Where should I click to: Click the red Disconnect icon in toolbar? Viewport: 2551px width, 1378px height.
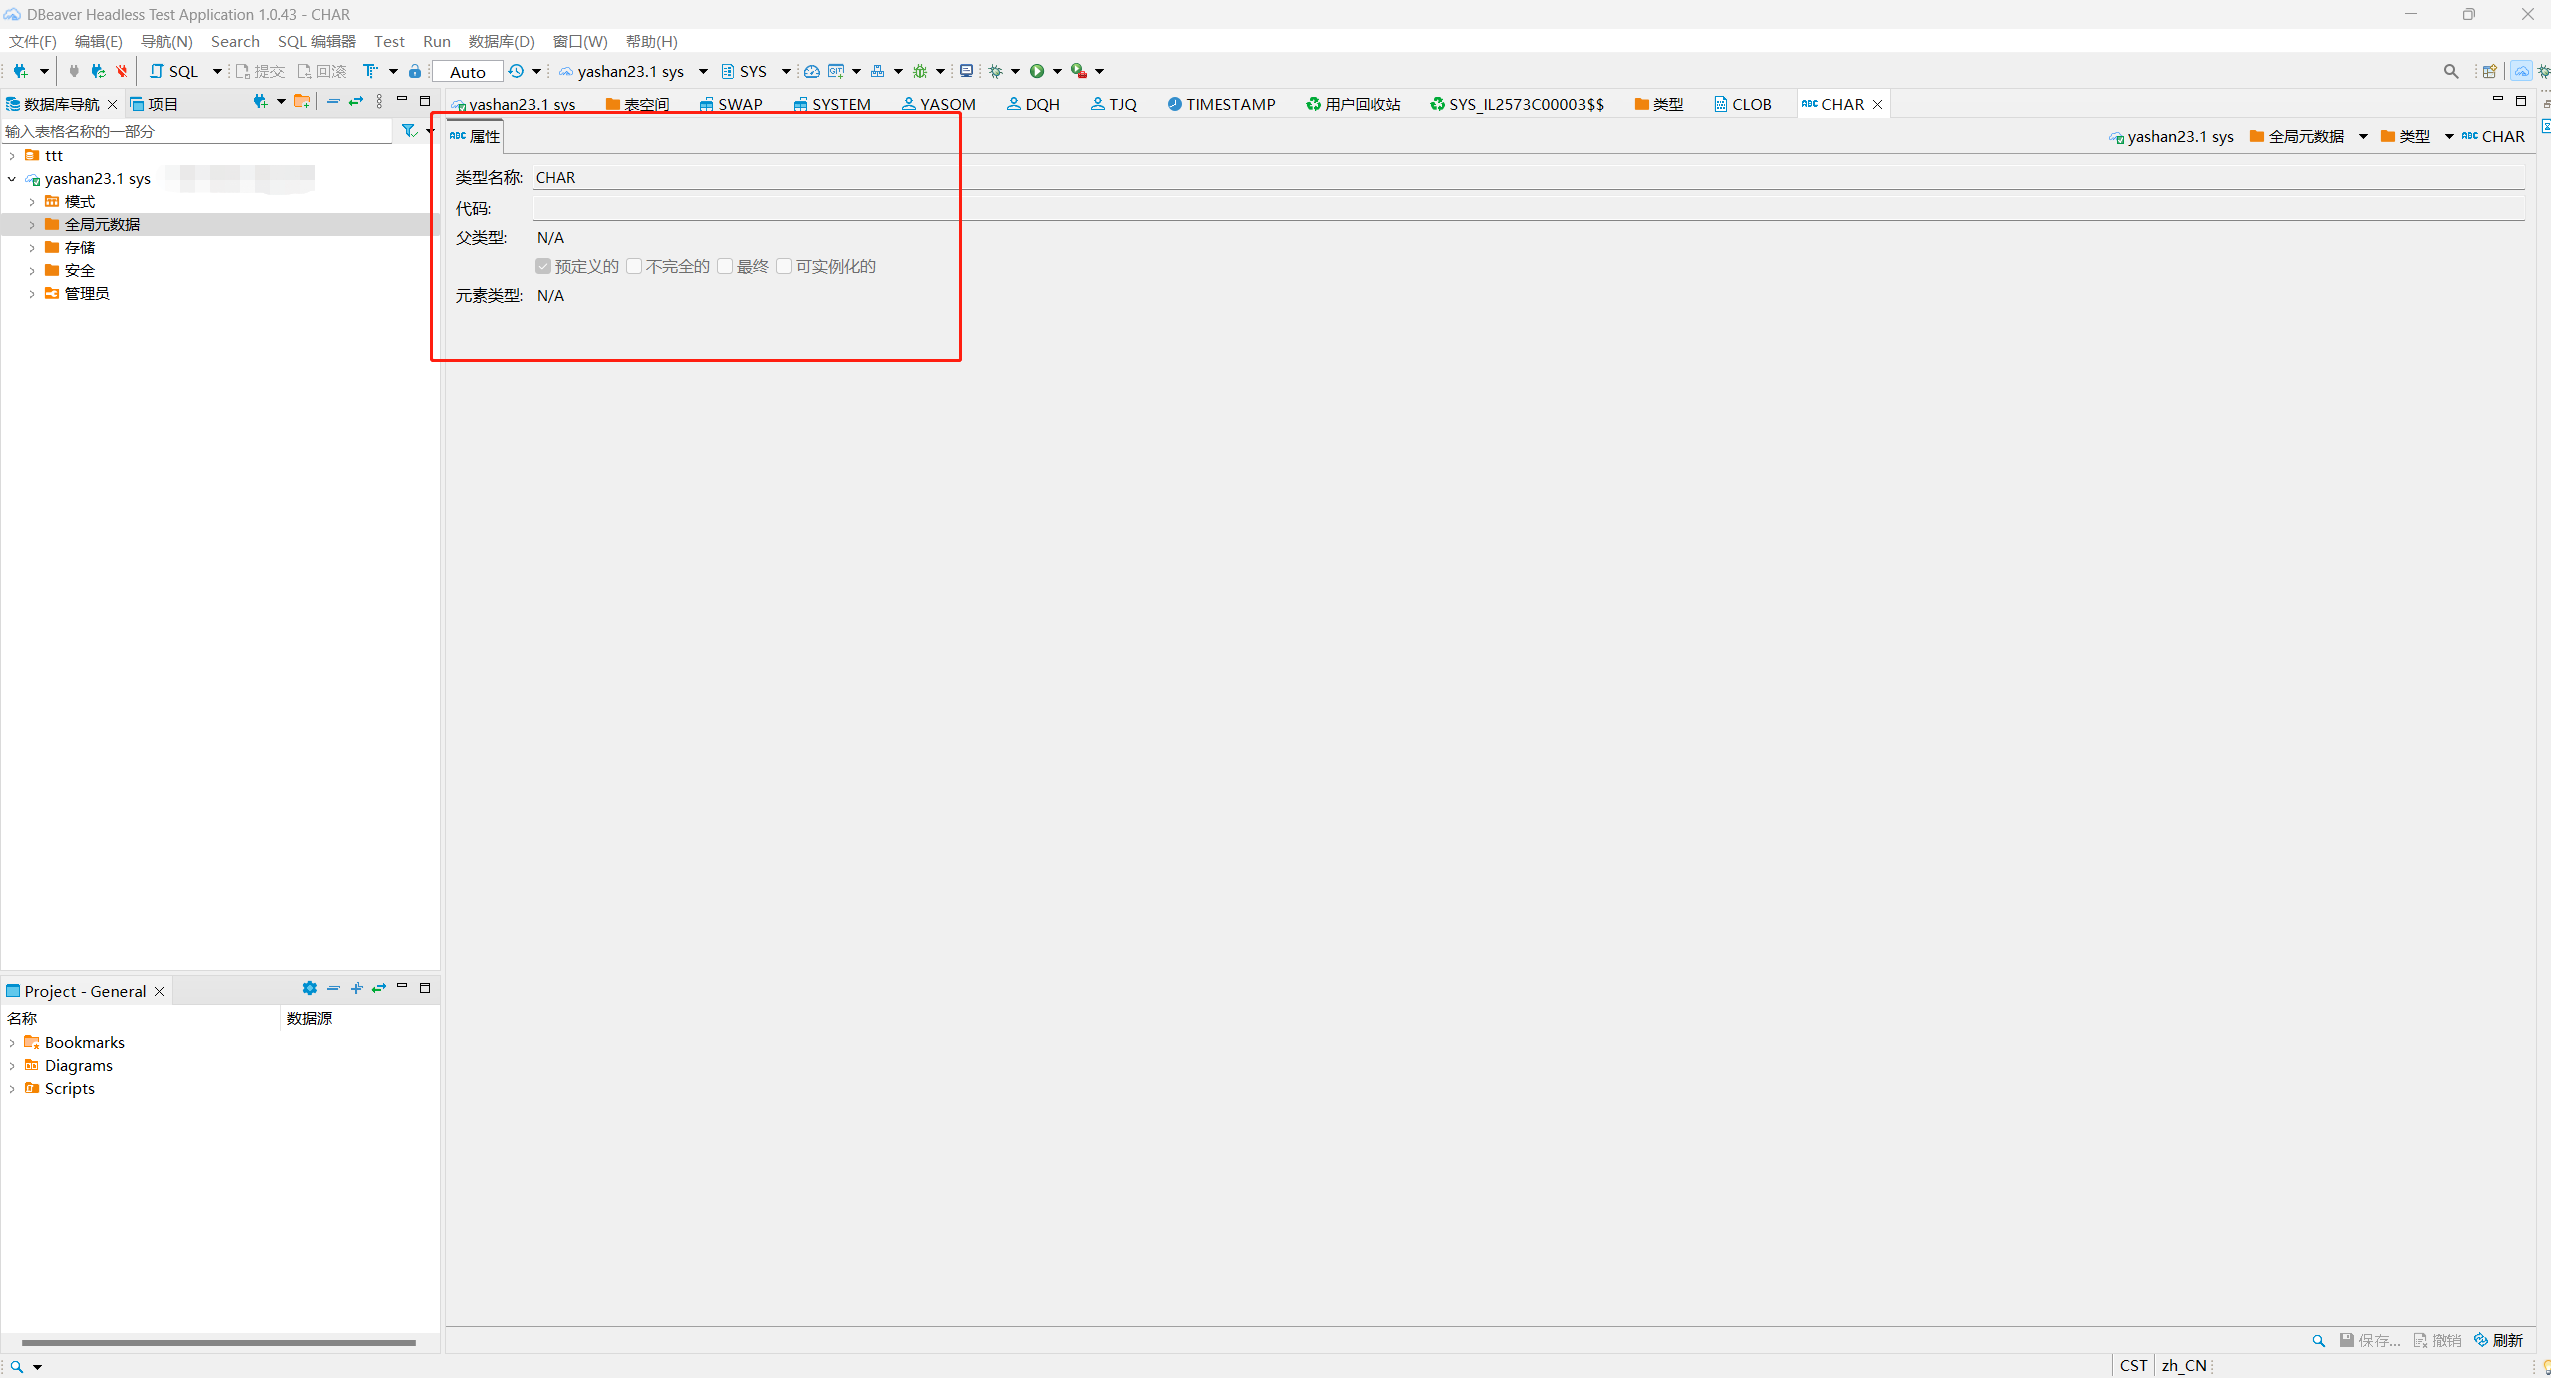click(x=122, y=71)
